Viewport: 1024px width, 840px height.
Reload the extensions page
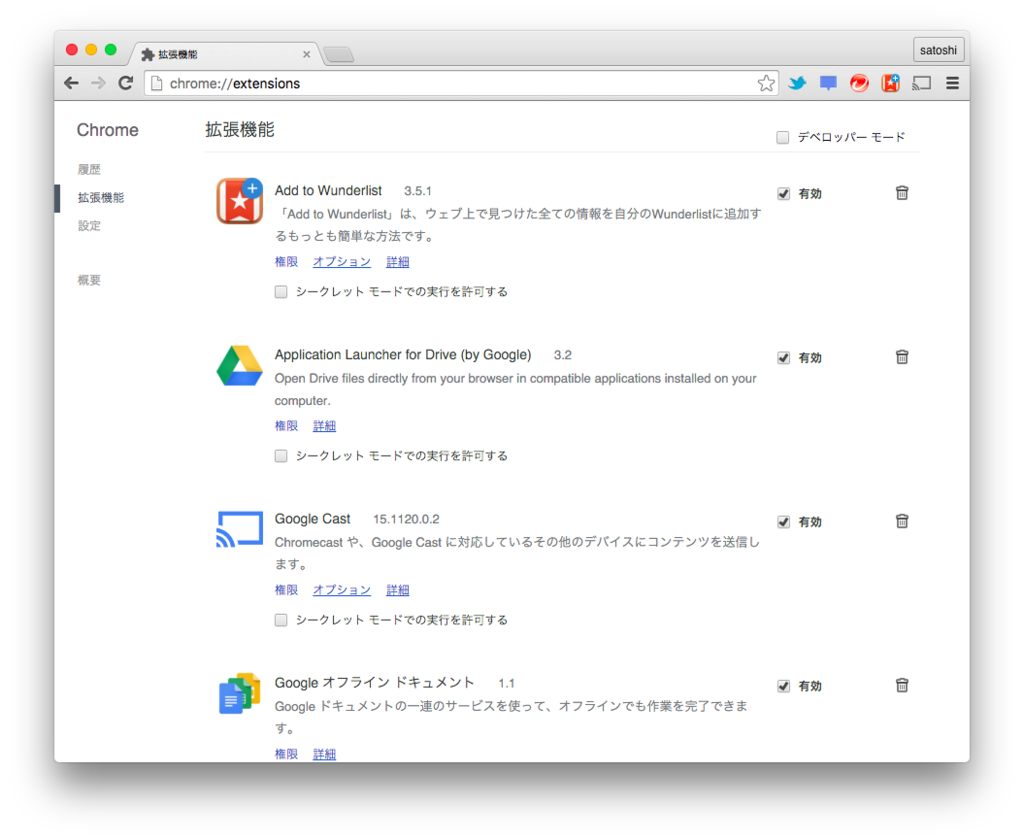pyautogui.click(x=125, y=83)
